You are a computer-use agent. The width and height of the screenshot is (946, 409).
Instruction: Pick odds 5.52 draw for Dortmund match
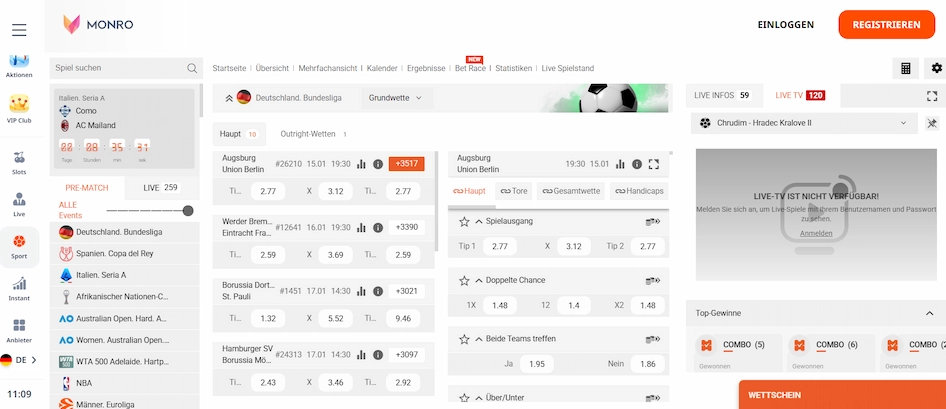(335, 318)
